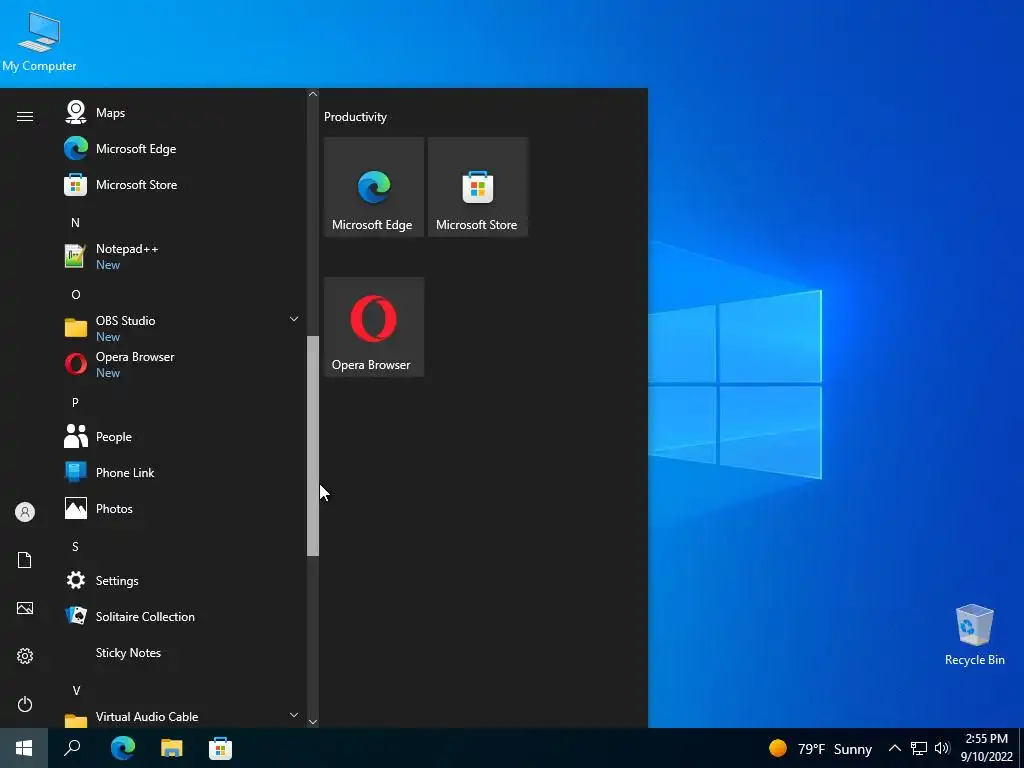Open Documents from the Start sidebar
This screenshot has height=768, width=1024.
pos(25,560)
